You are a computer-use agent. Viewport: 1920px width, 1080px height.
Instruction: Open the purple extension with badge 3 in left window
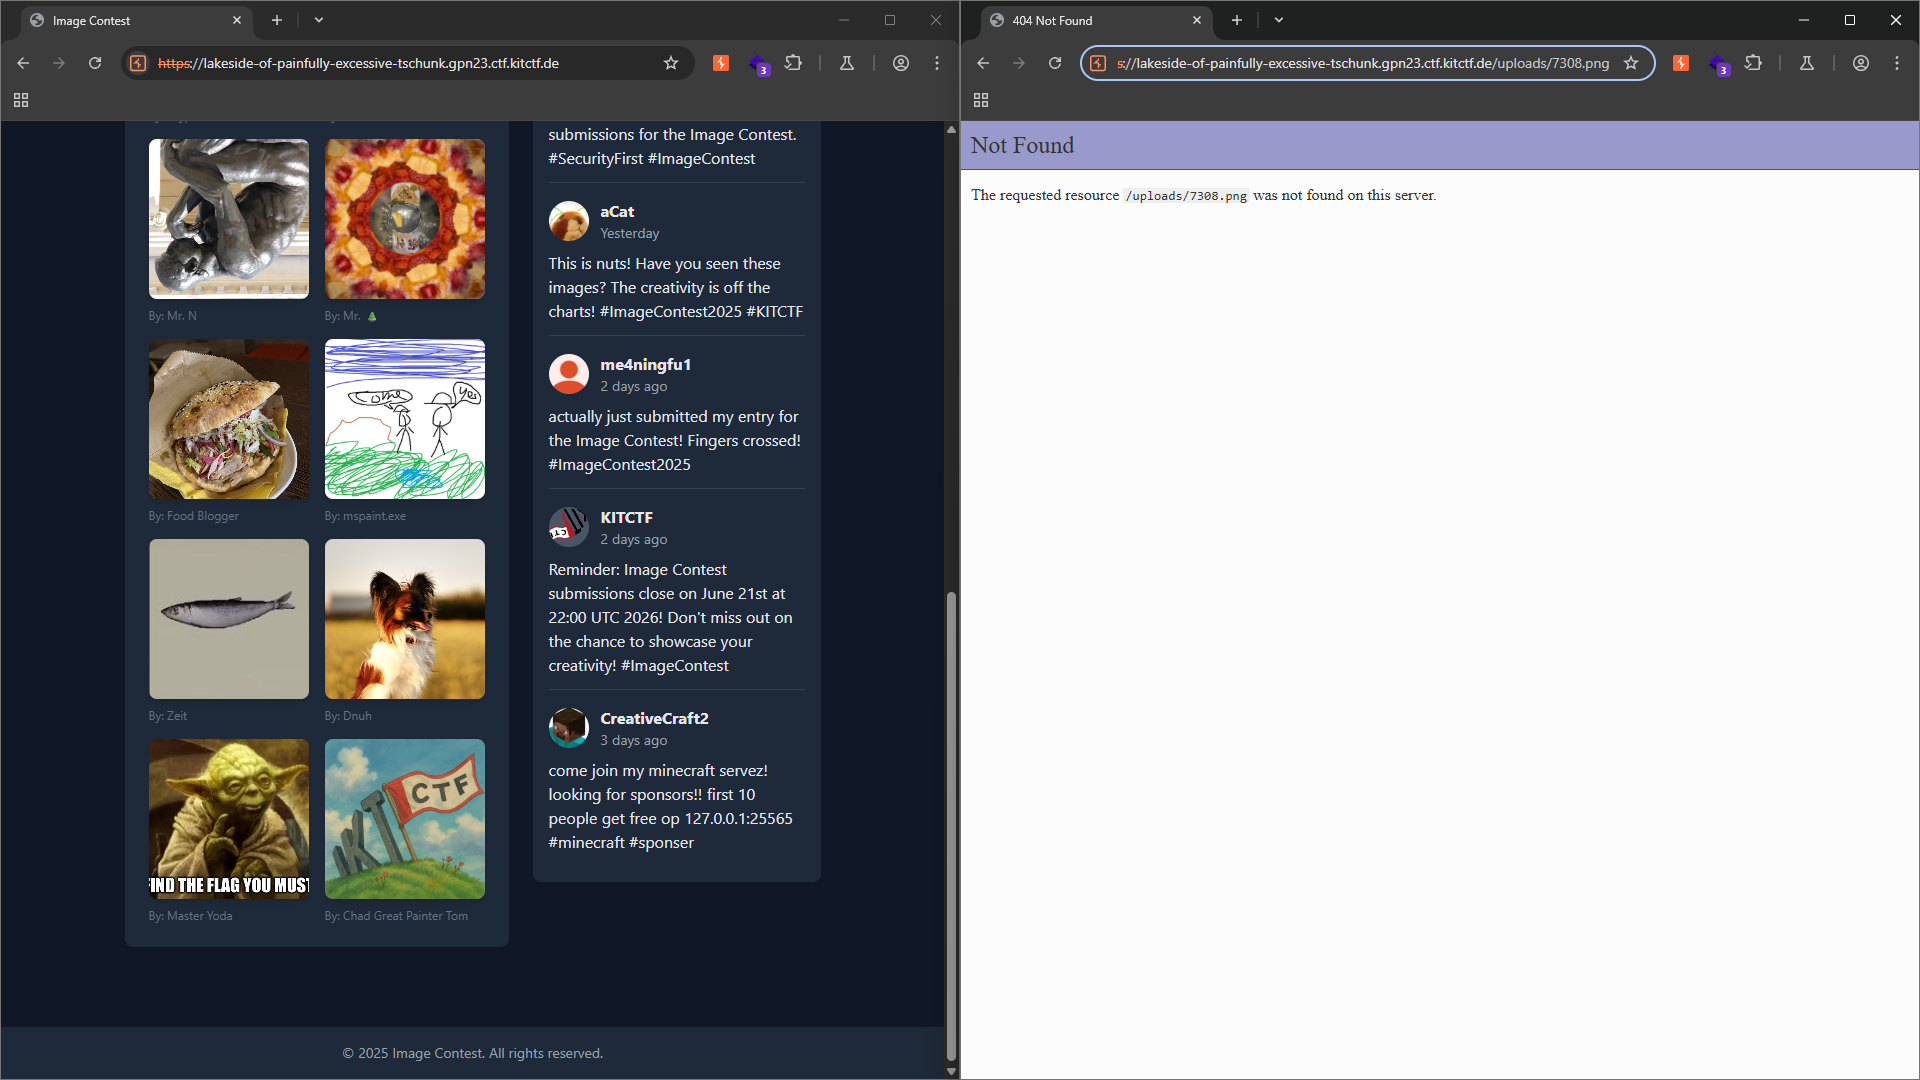pyautogui.click(x=758, y=64)
